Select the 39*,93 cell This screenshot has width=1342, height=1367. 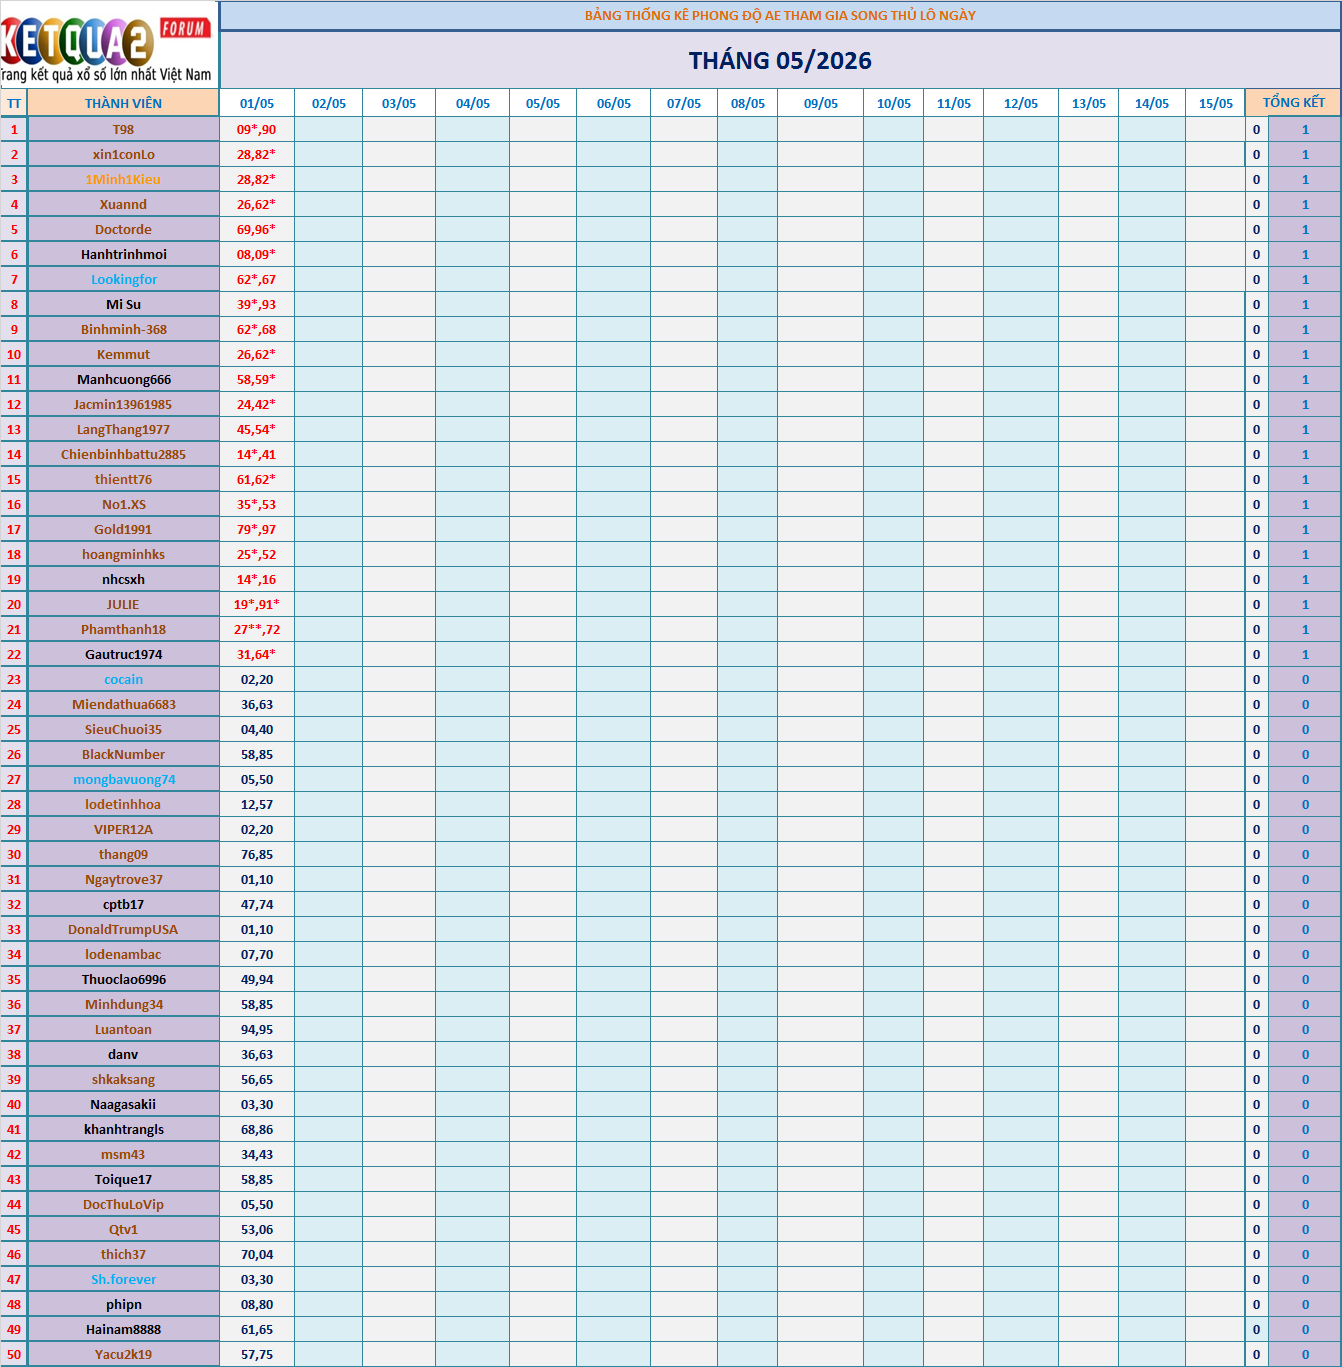click(257, 304)
